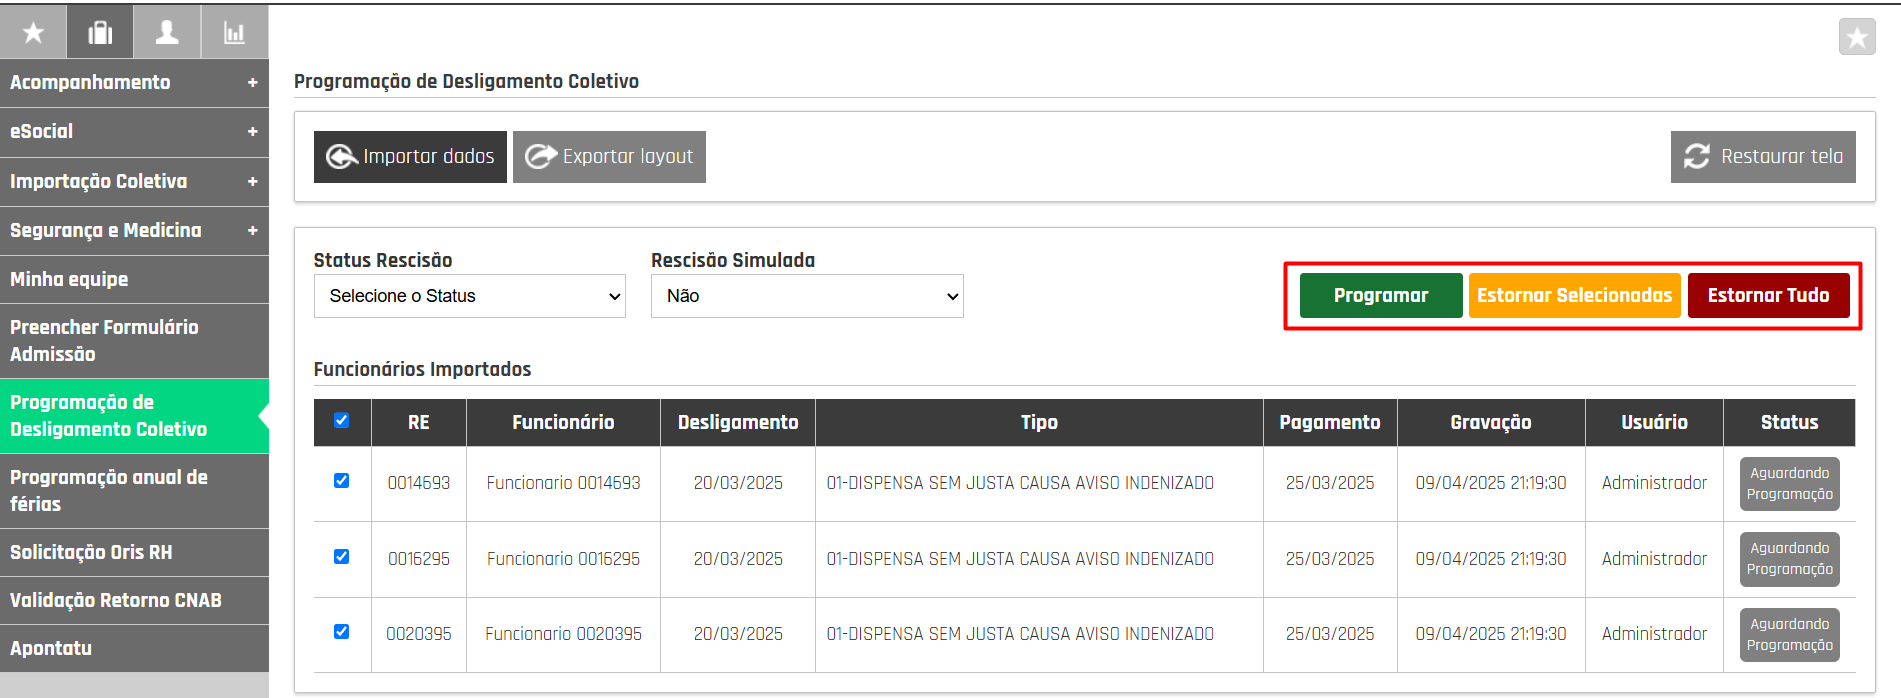Image resolution: width=1901 pixels, height=698 pixels.
Task: Open Preencher Formulário Admissão menu item
Action: pos(134,341)
